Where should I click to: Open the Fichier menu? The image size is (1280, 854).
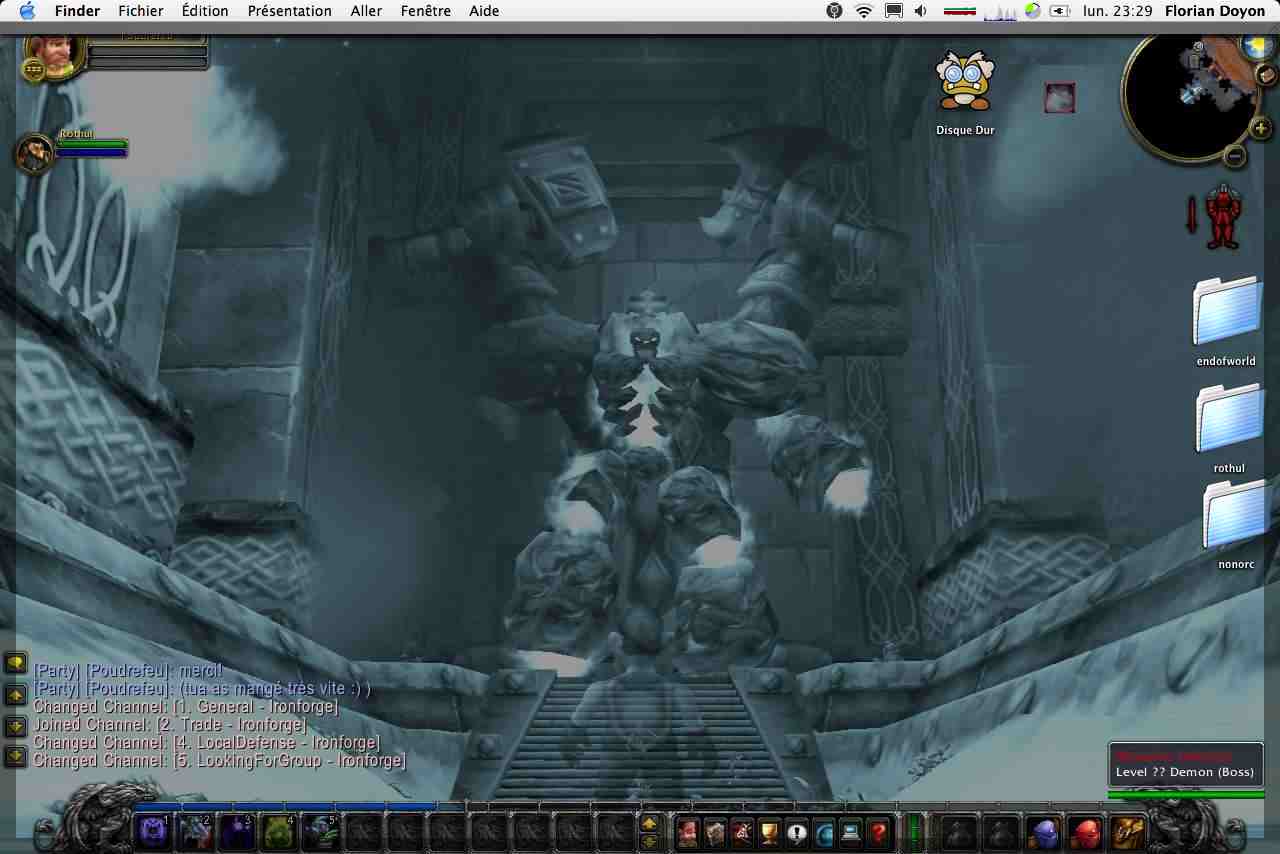point(141,11)
